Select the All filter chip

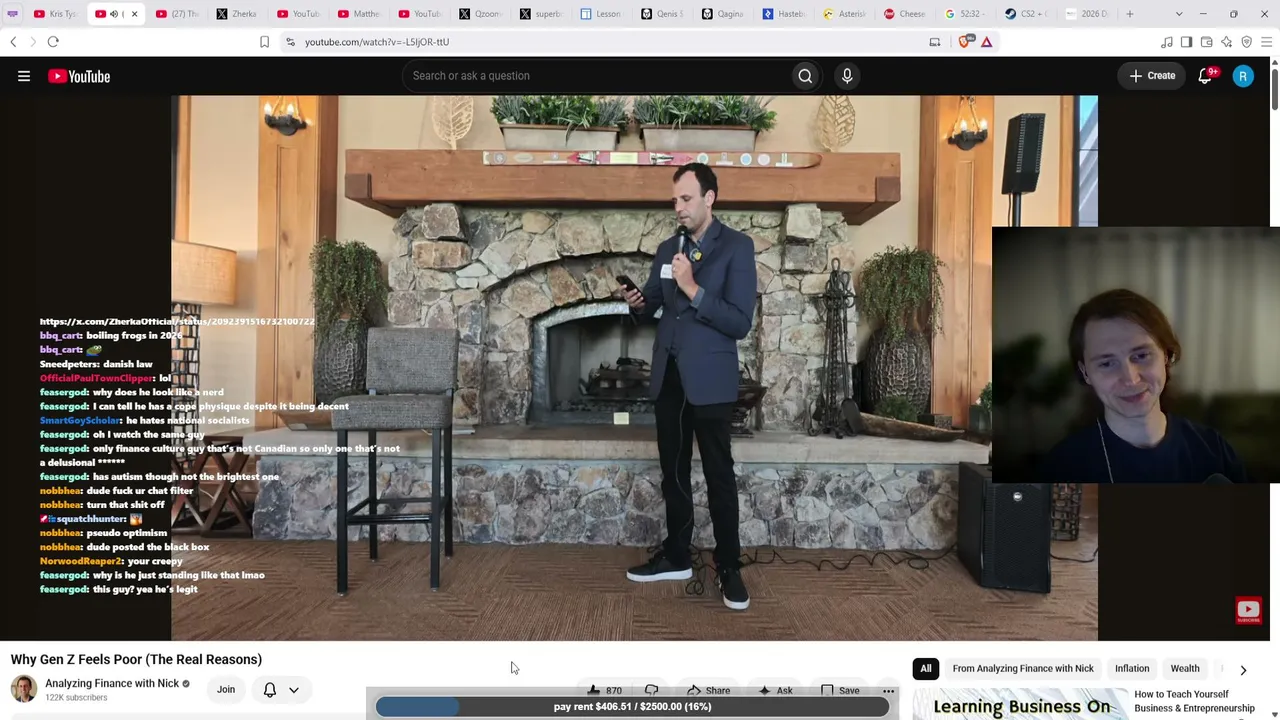[x=926, y=669]
